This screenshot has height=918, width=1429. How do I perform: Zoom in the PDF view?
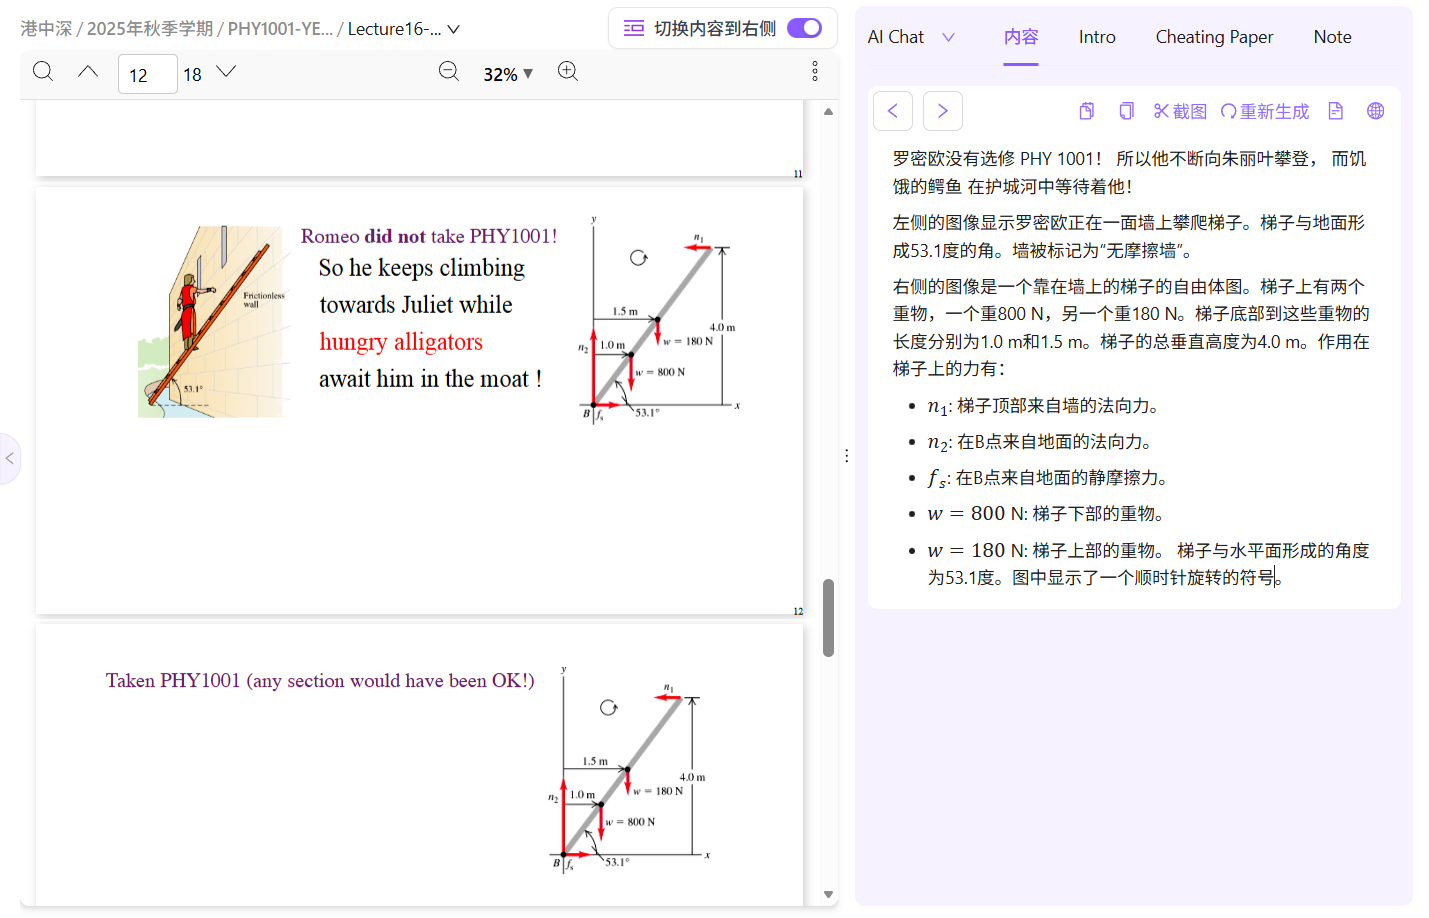tap(568, 71)
